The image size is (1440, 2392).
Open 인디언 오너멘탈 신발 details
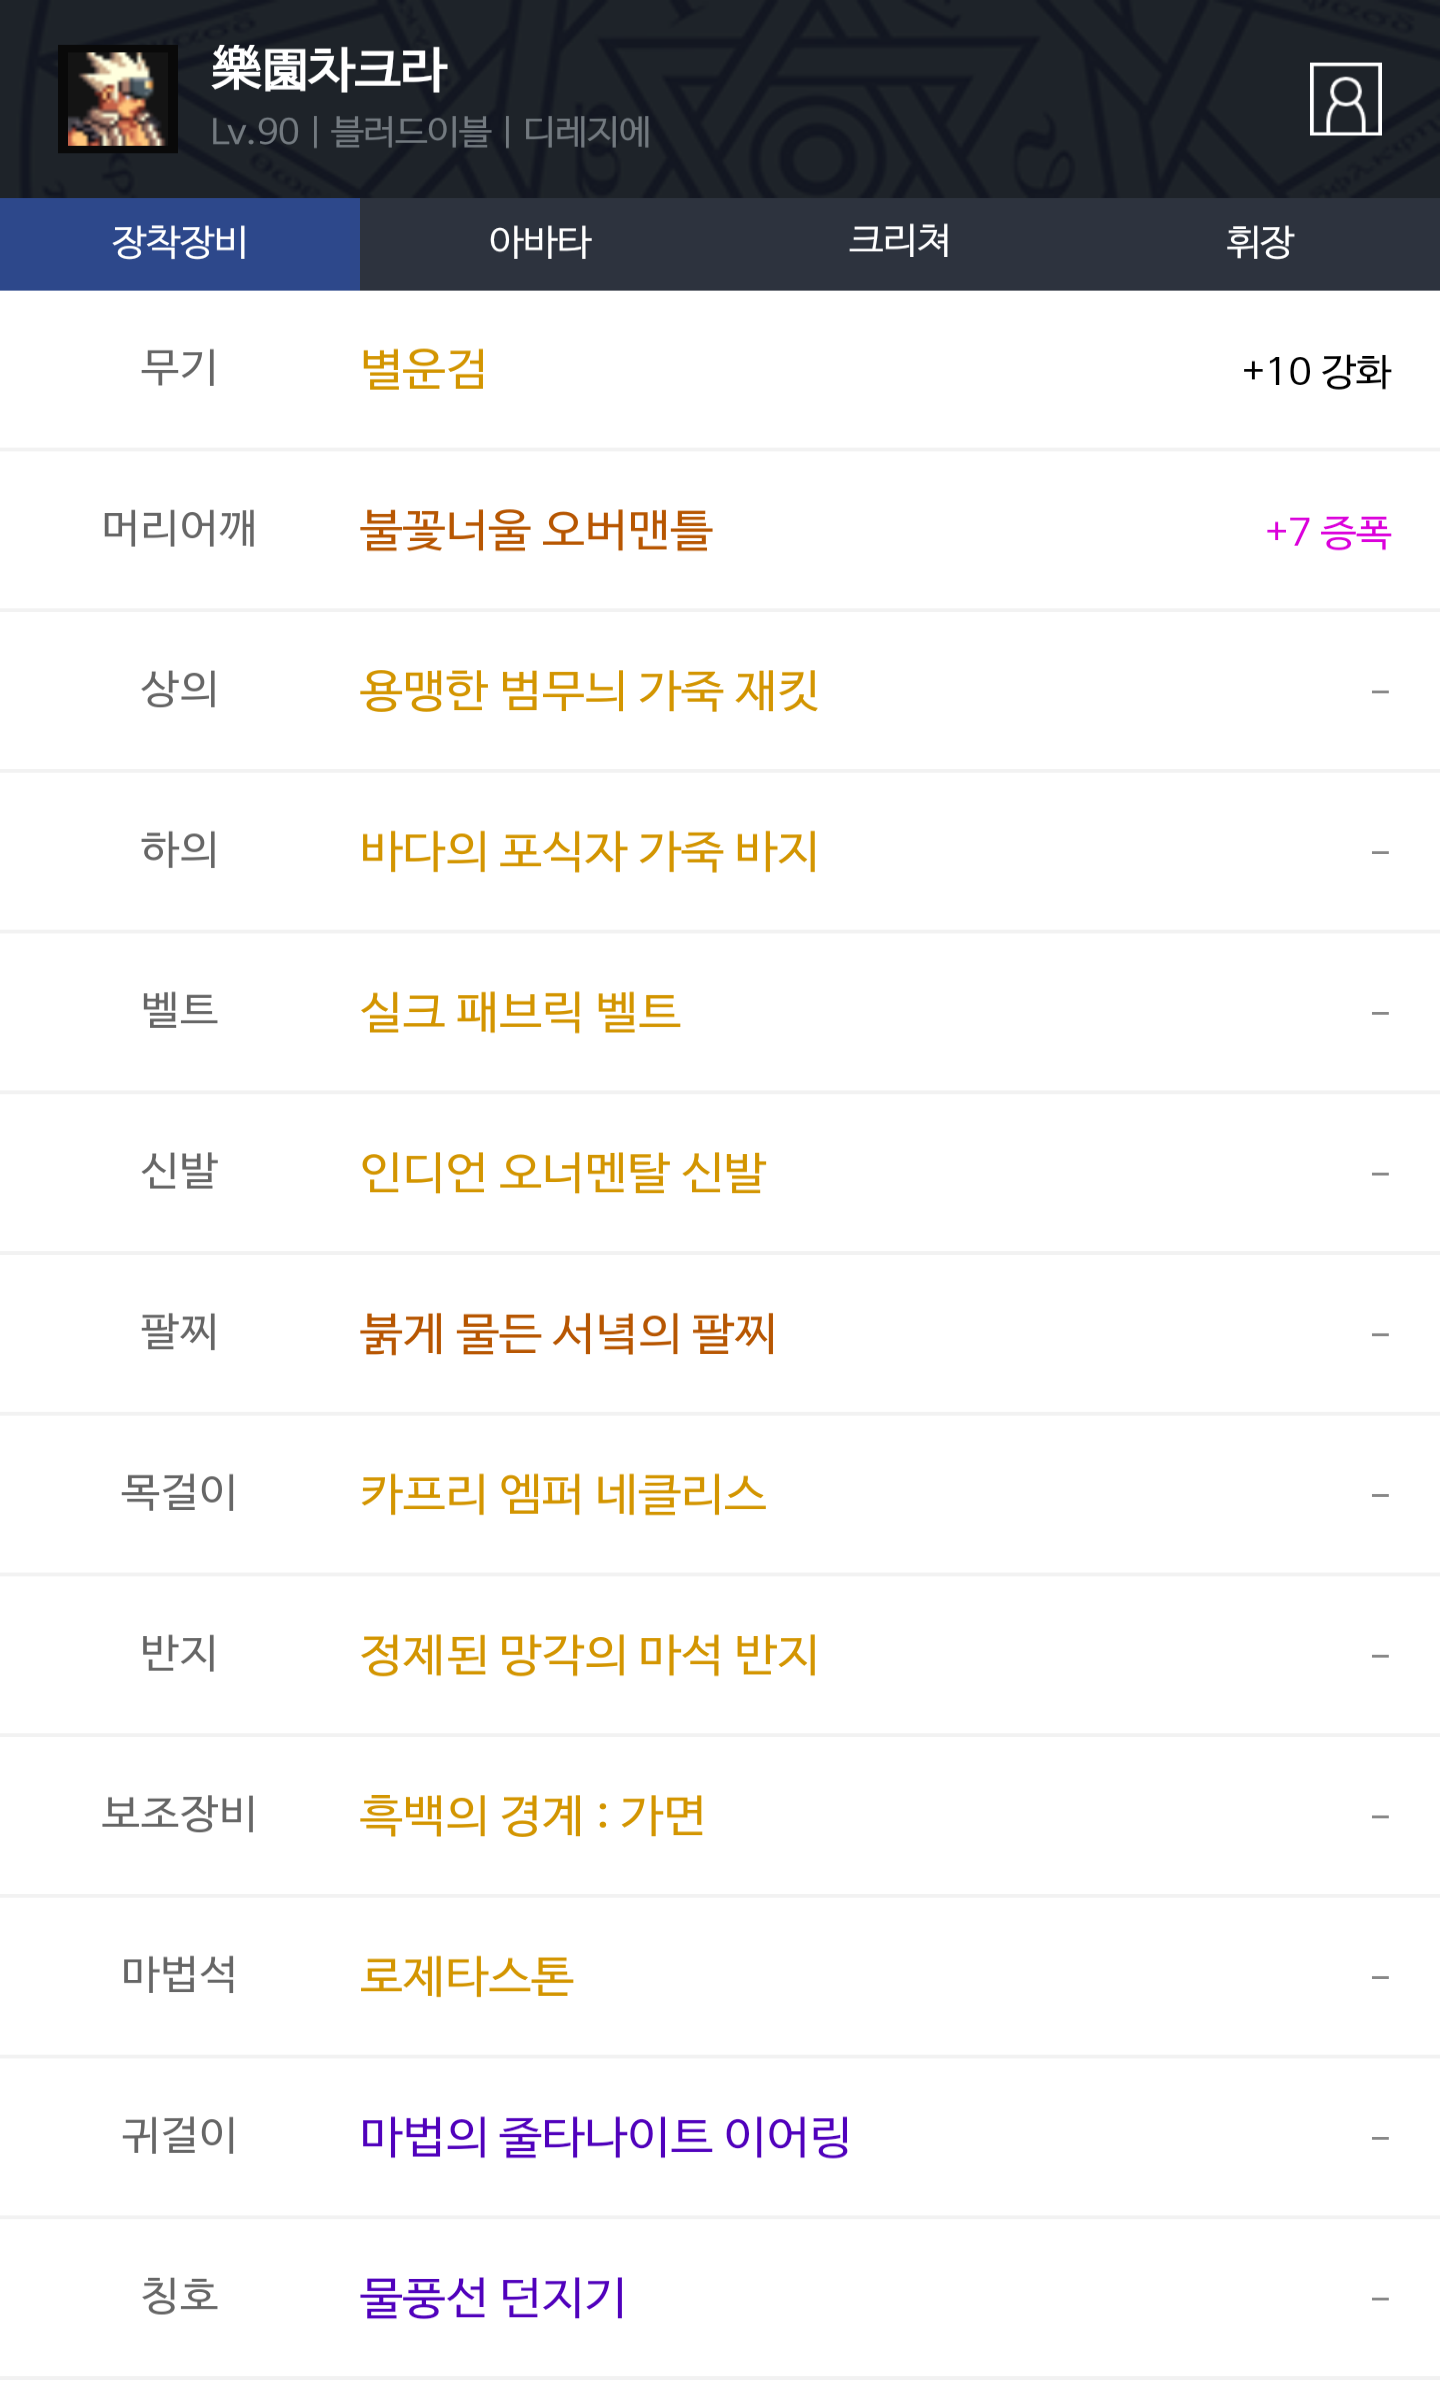pyautogui.click(x=563, y=1173)
